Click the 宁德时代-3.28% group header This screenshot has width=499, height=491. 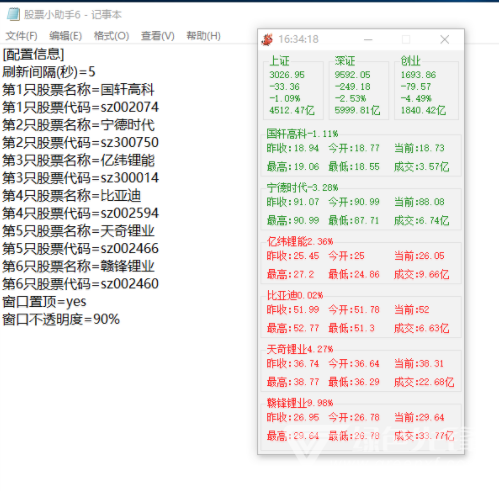302,188
